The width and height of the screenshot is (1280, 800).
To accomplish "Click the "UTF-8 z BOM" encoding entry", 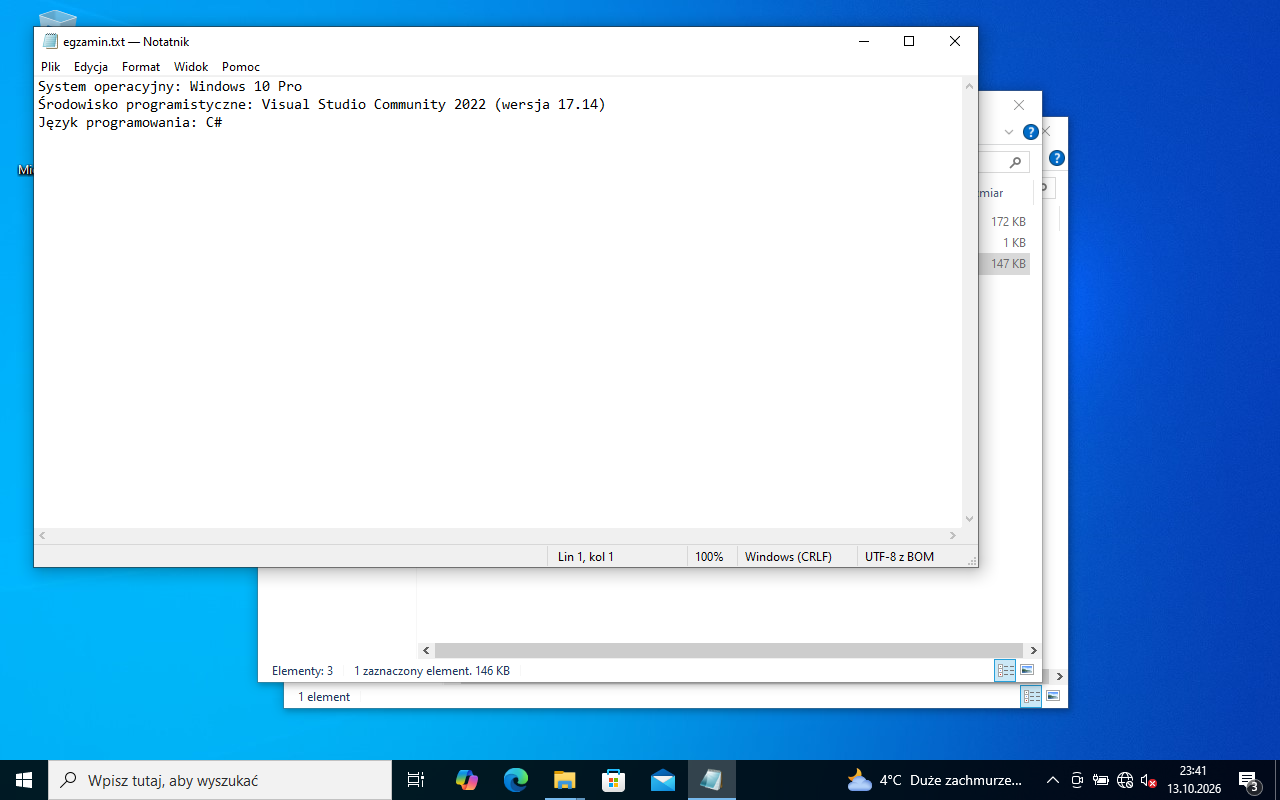I will pyautogui.click(x=899, y=557).
